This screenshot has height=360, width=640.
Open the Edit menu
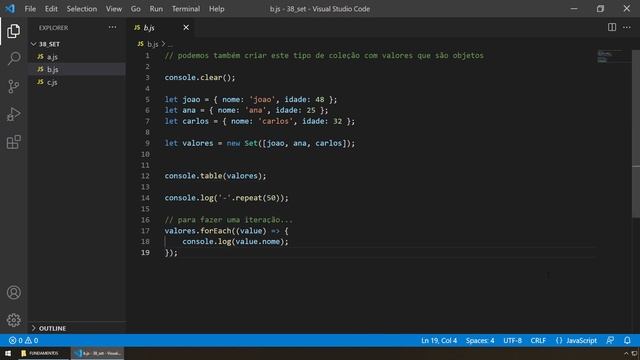(x=51, y=9)
